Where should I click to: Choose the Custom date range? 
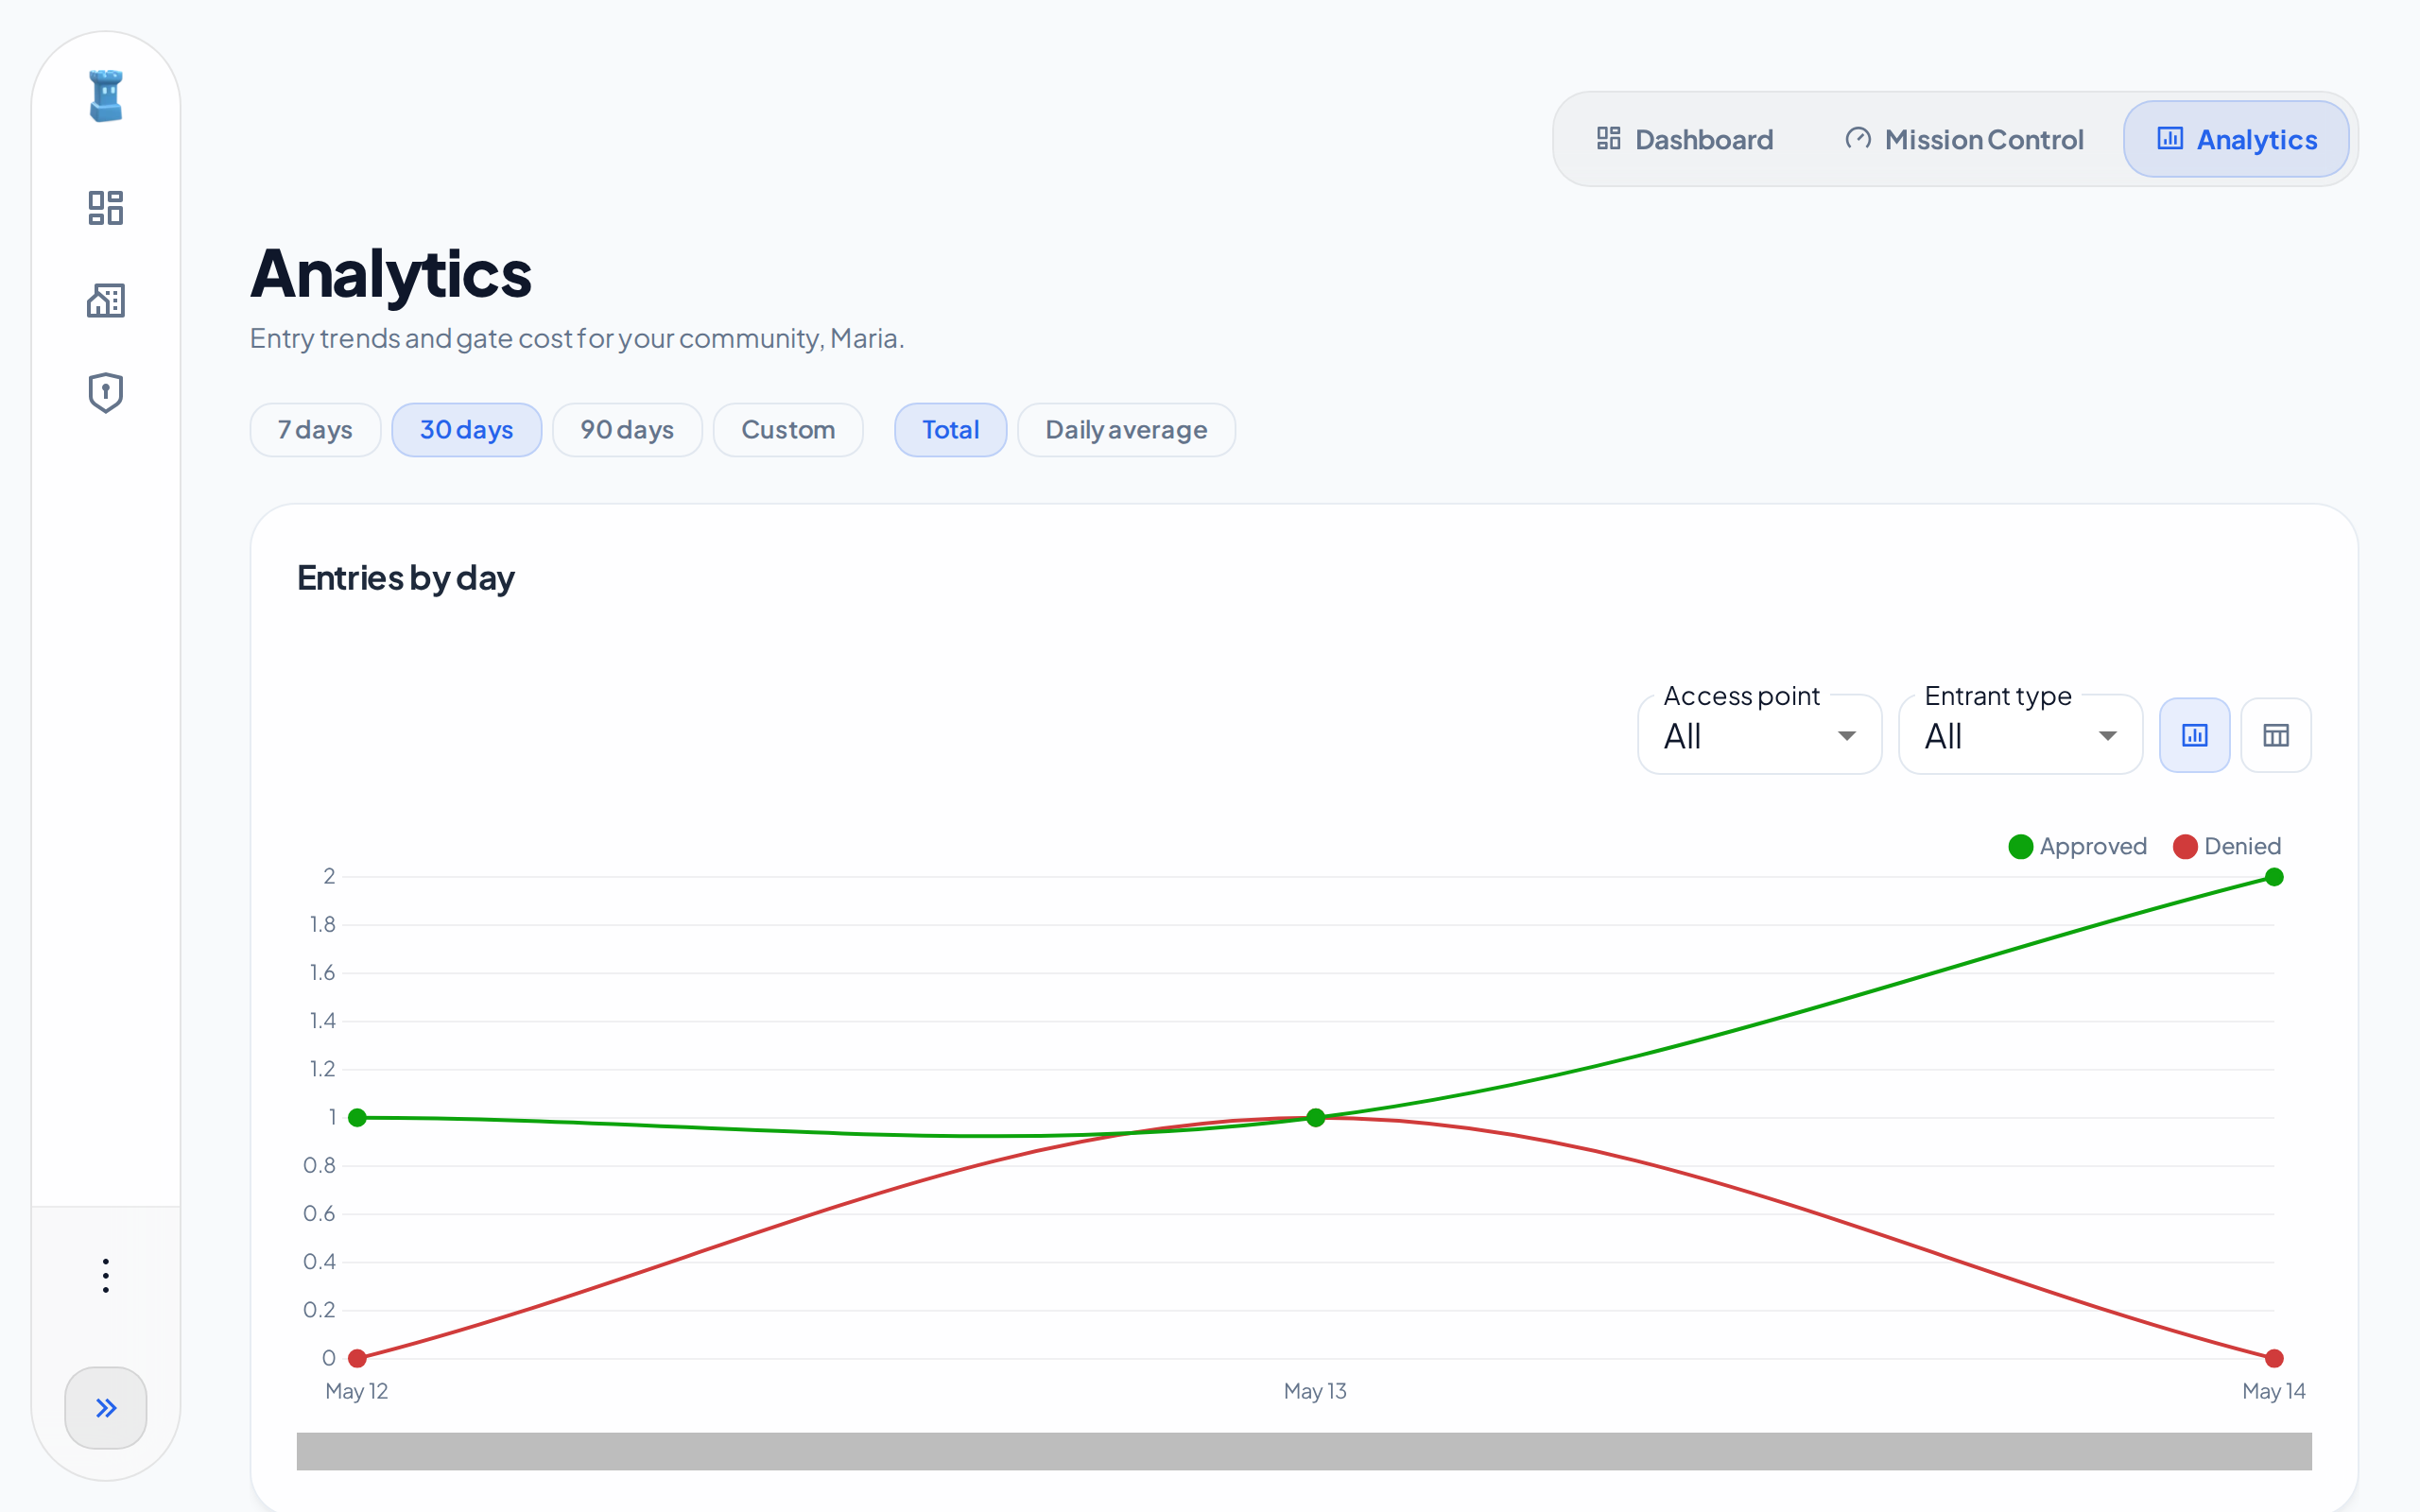coord(788,430)
